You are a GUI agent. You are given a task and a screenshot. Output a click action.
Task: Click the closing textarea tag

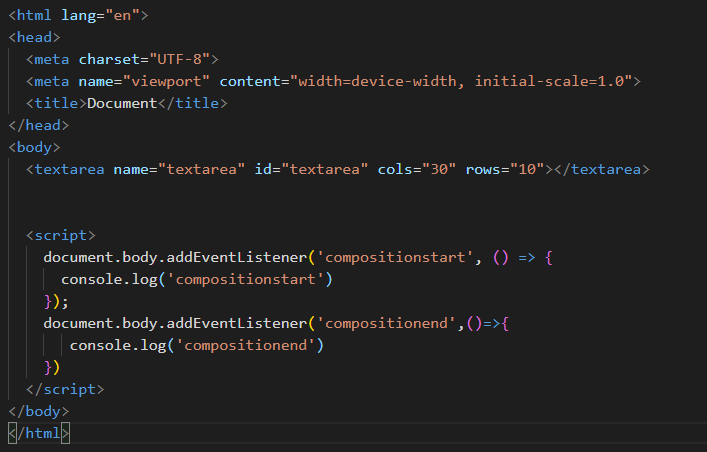coord(602,169)
